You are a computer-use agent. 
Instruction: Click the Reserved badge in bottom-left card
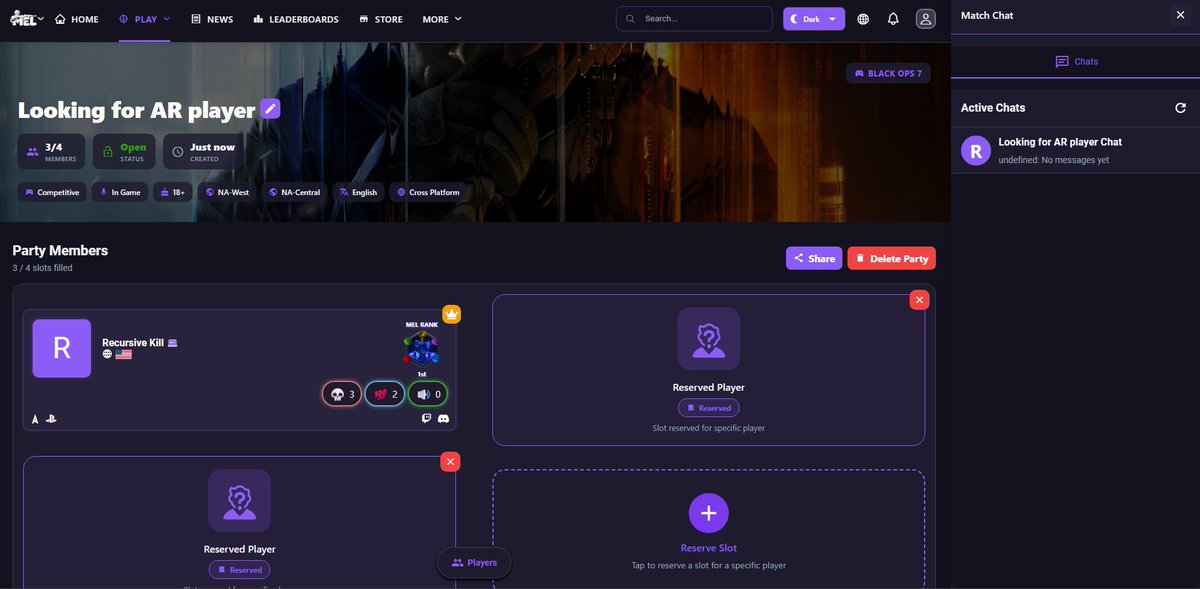tap(239, 570)
